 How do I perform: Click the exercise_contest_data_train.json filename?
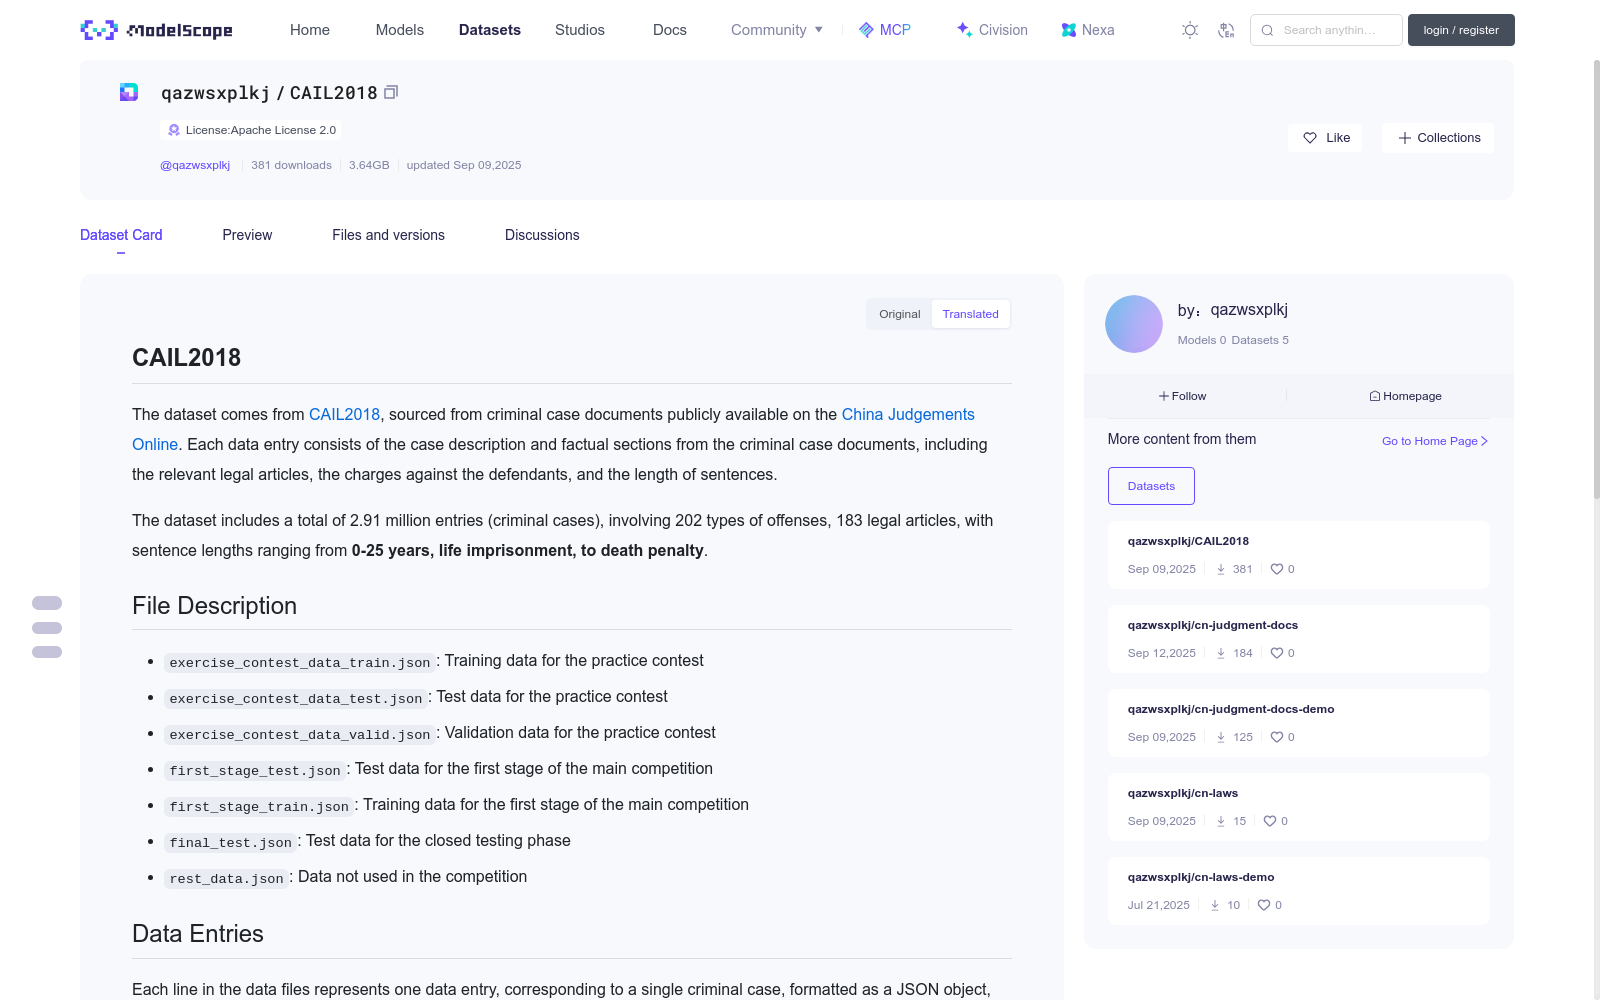click(x=300, y=662)
